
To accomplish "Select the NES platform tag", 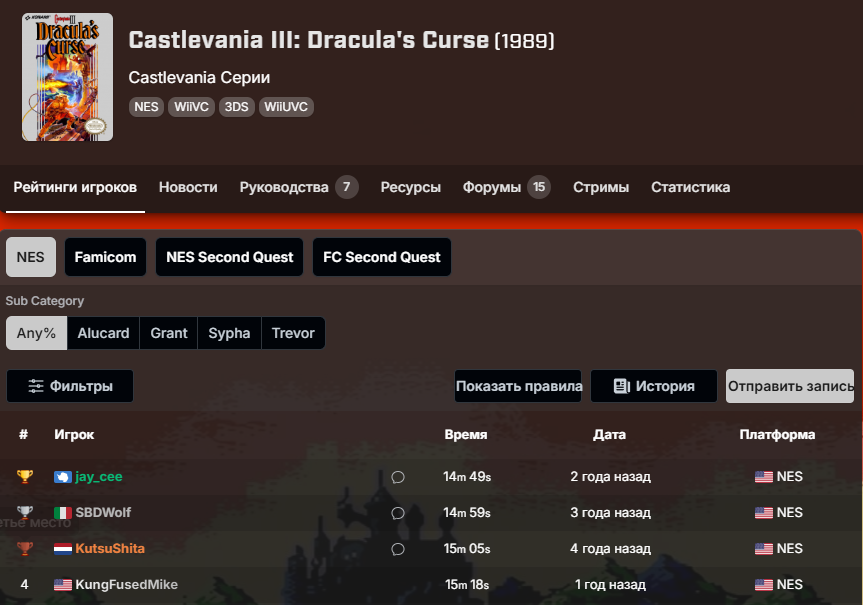I will coord(146,107).
